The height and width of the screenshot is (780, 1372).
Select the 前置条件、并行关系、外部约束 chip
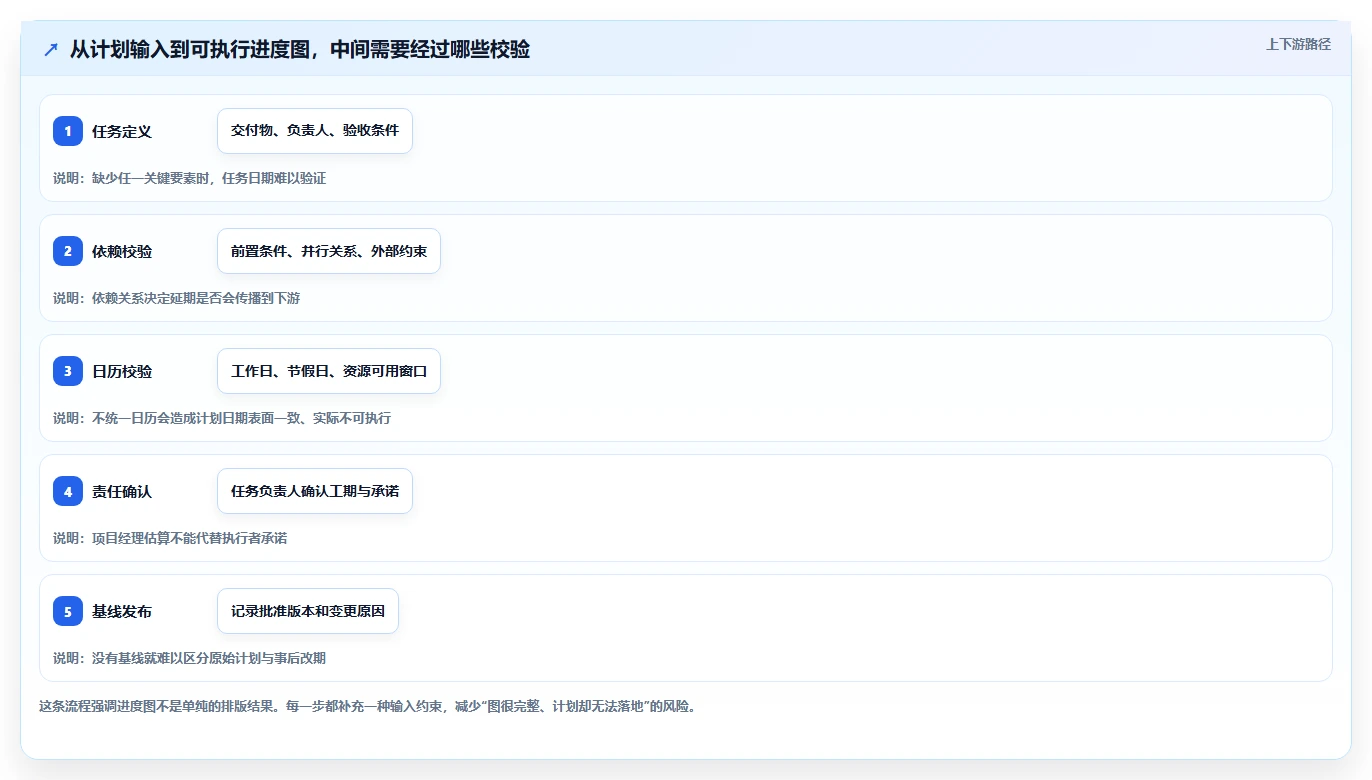coord(329,251)
